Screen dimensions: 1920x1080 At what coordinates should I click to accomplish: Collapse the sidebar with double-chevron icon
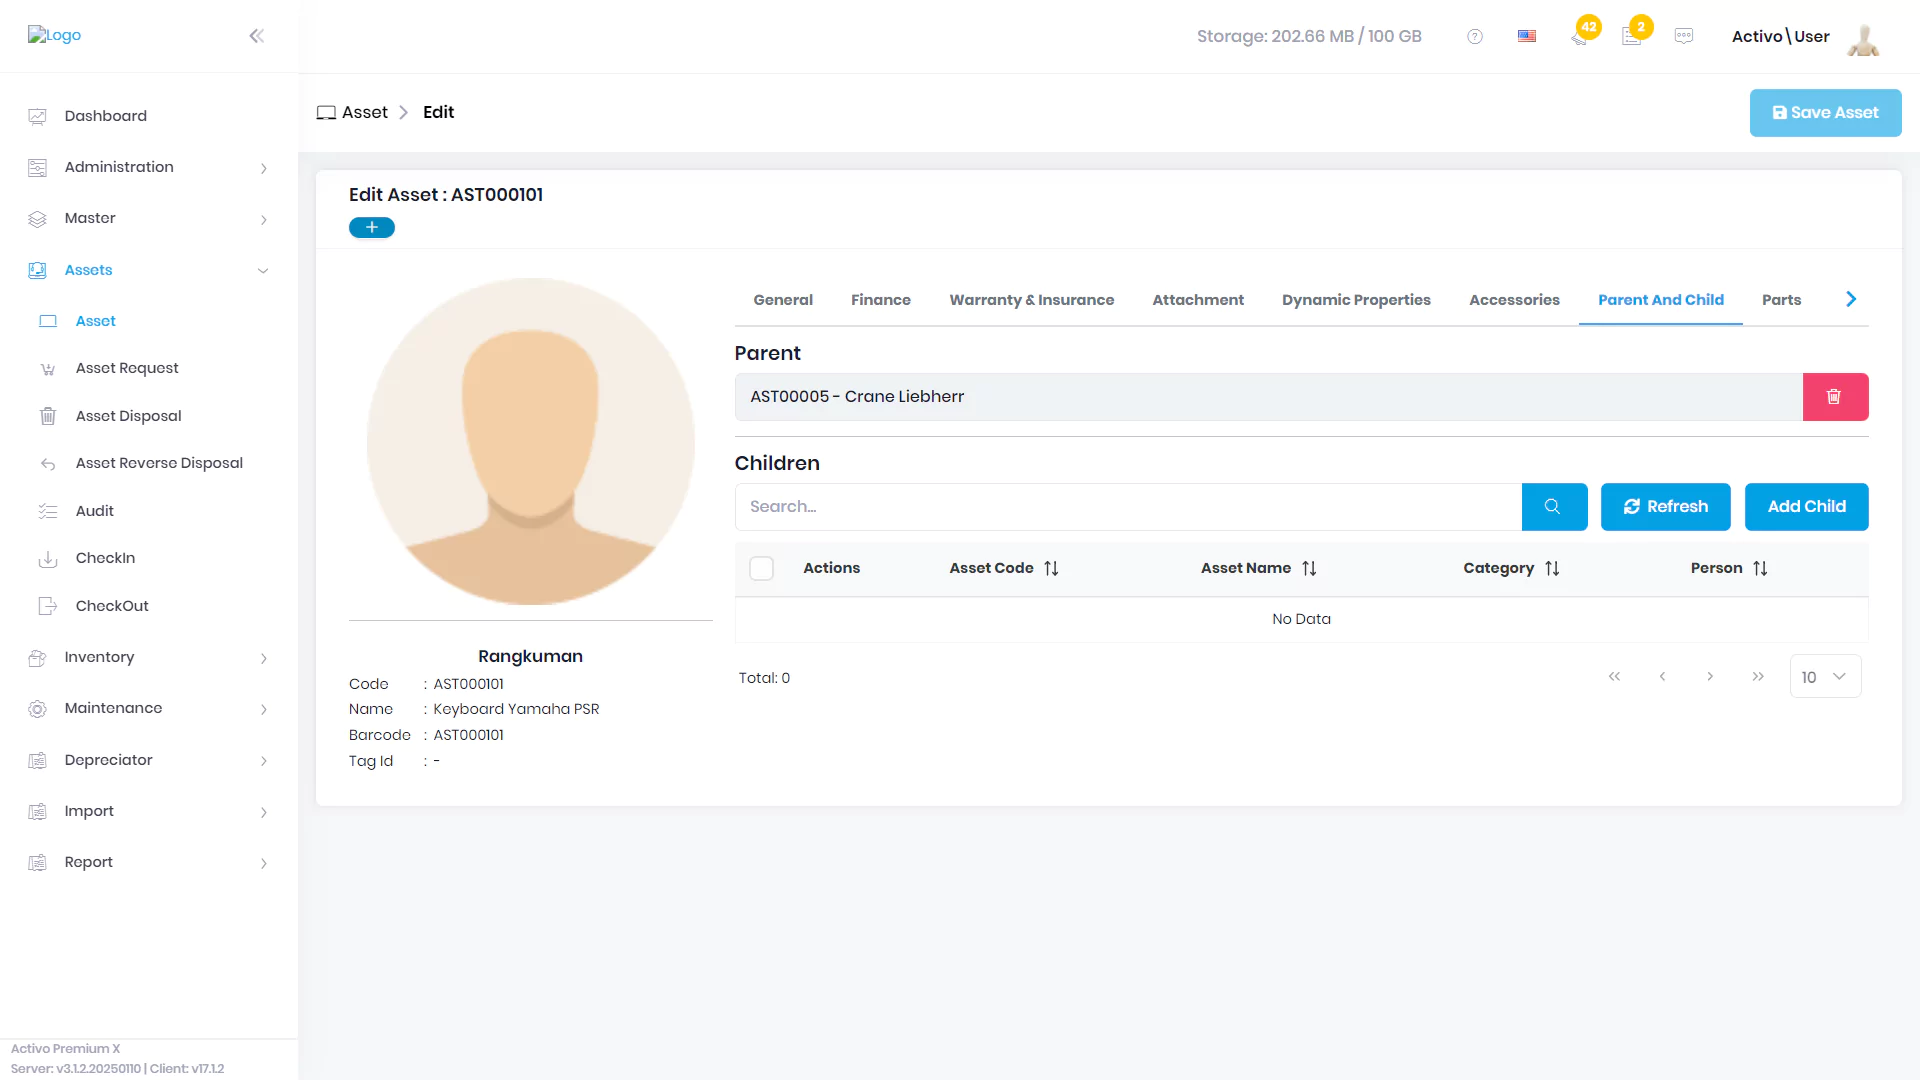(x=256, y=36)
